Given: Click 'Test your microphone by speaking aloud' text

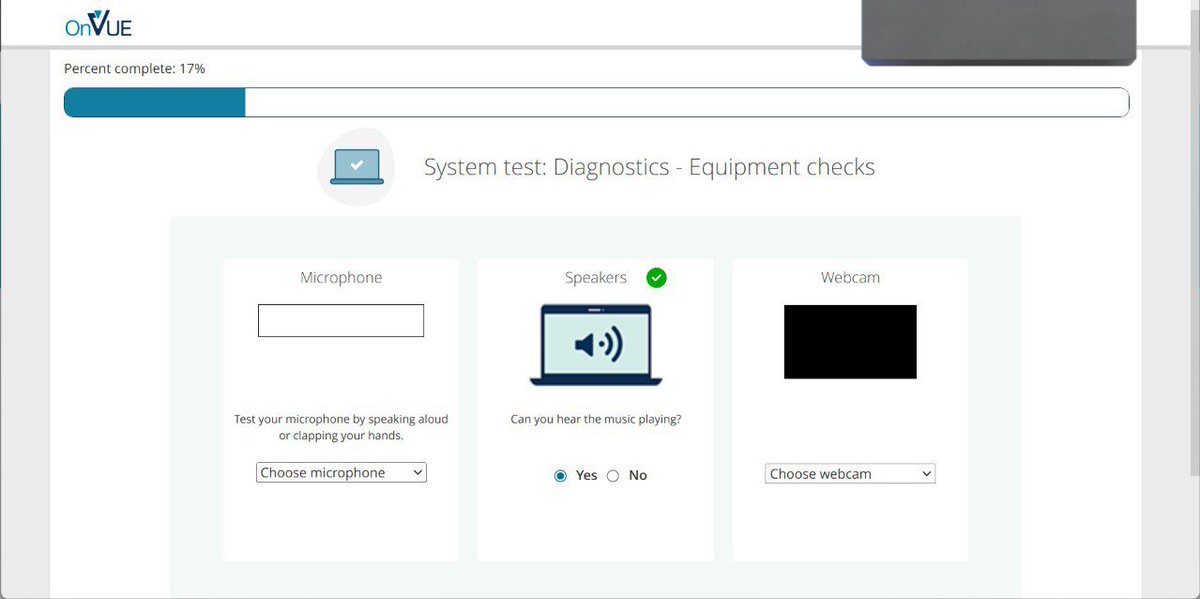Looking at the screenshot, I should coord(341,420).
